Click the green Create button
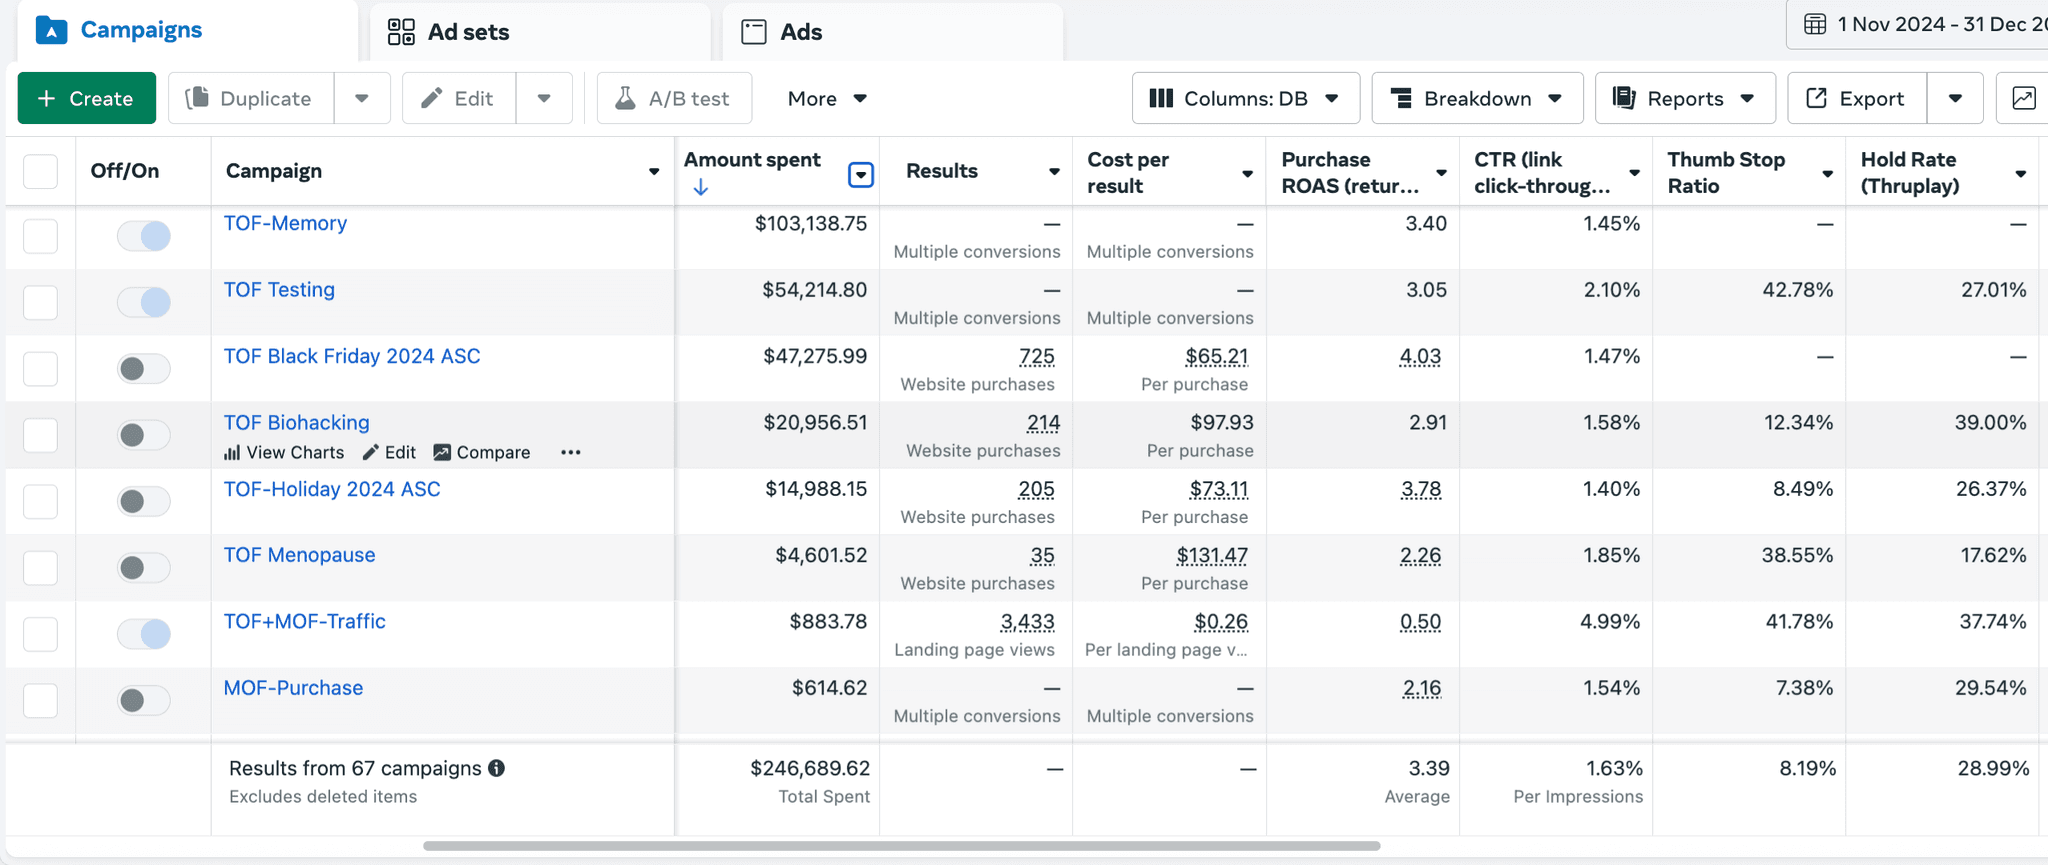The height and width of the screenshot is (865, 2048). (87, 98)
